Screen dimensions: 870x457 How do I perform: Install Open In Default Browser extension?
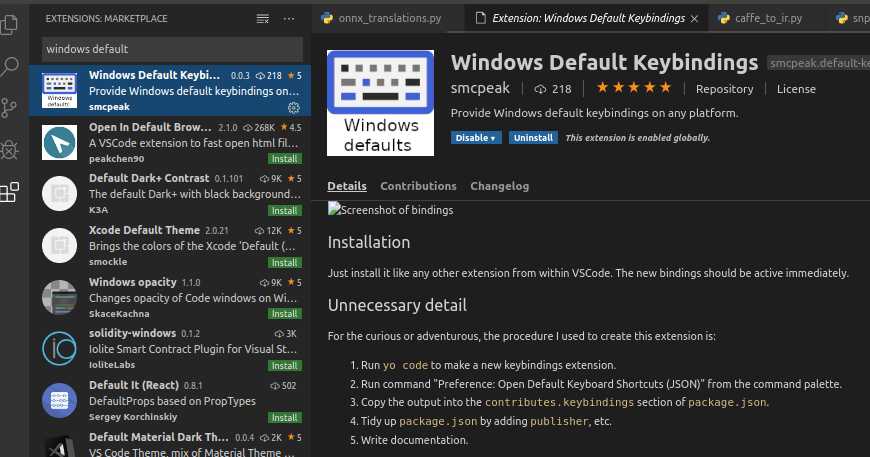285,159
